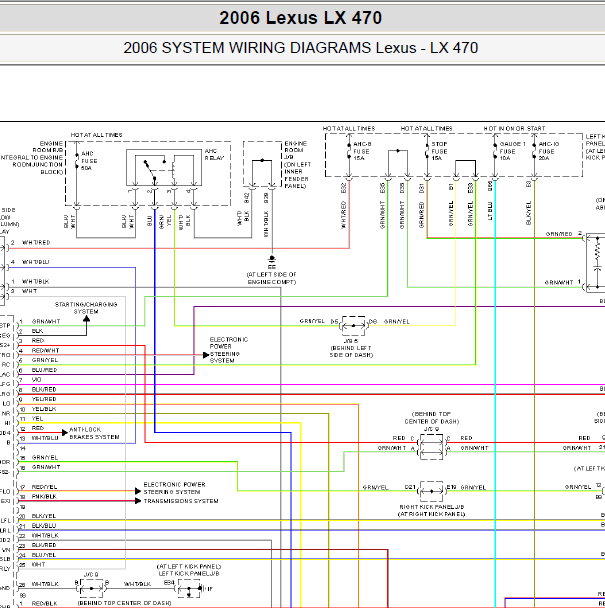Click pin 24 BLU/YEL wire label
605x608 pixels.
point(44,555)
